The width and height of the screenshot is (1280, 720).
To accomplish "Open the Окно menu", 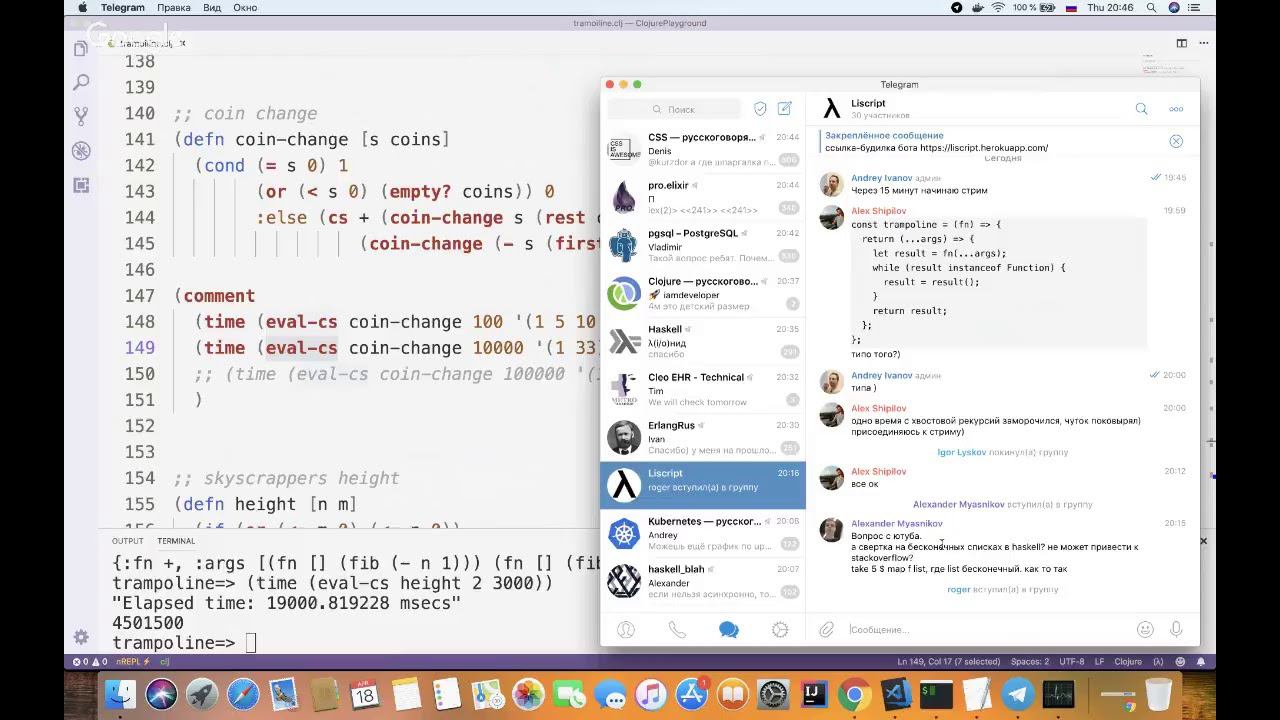I will (245, 7).
